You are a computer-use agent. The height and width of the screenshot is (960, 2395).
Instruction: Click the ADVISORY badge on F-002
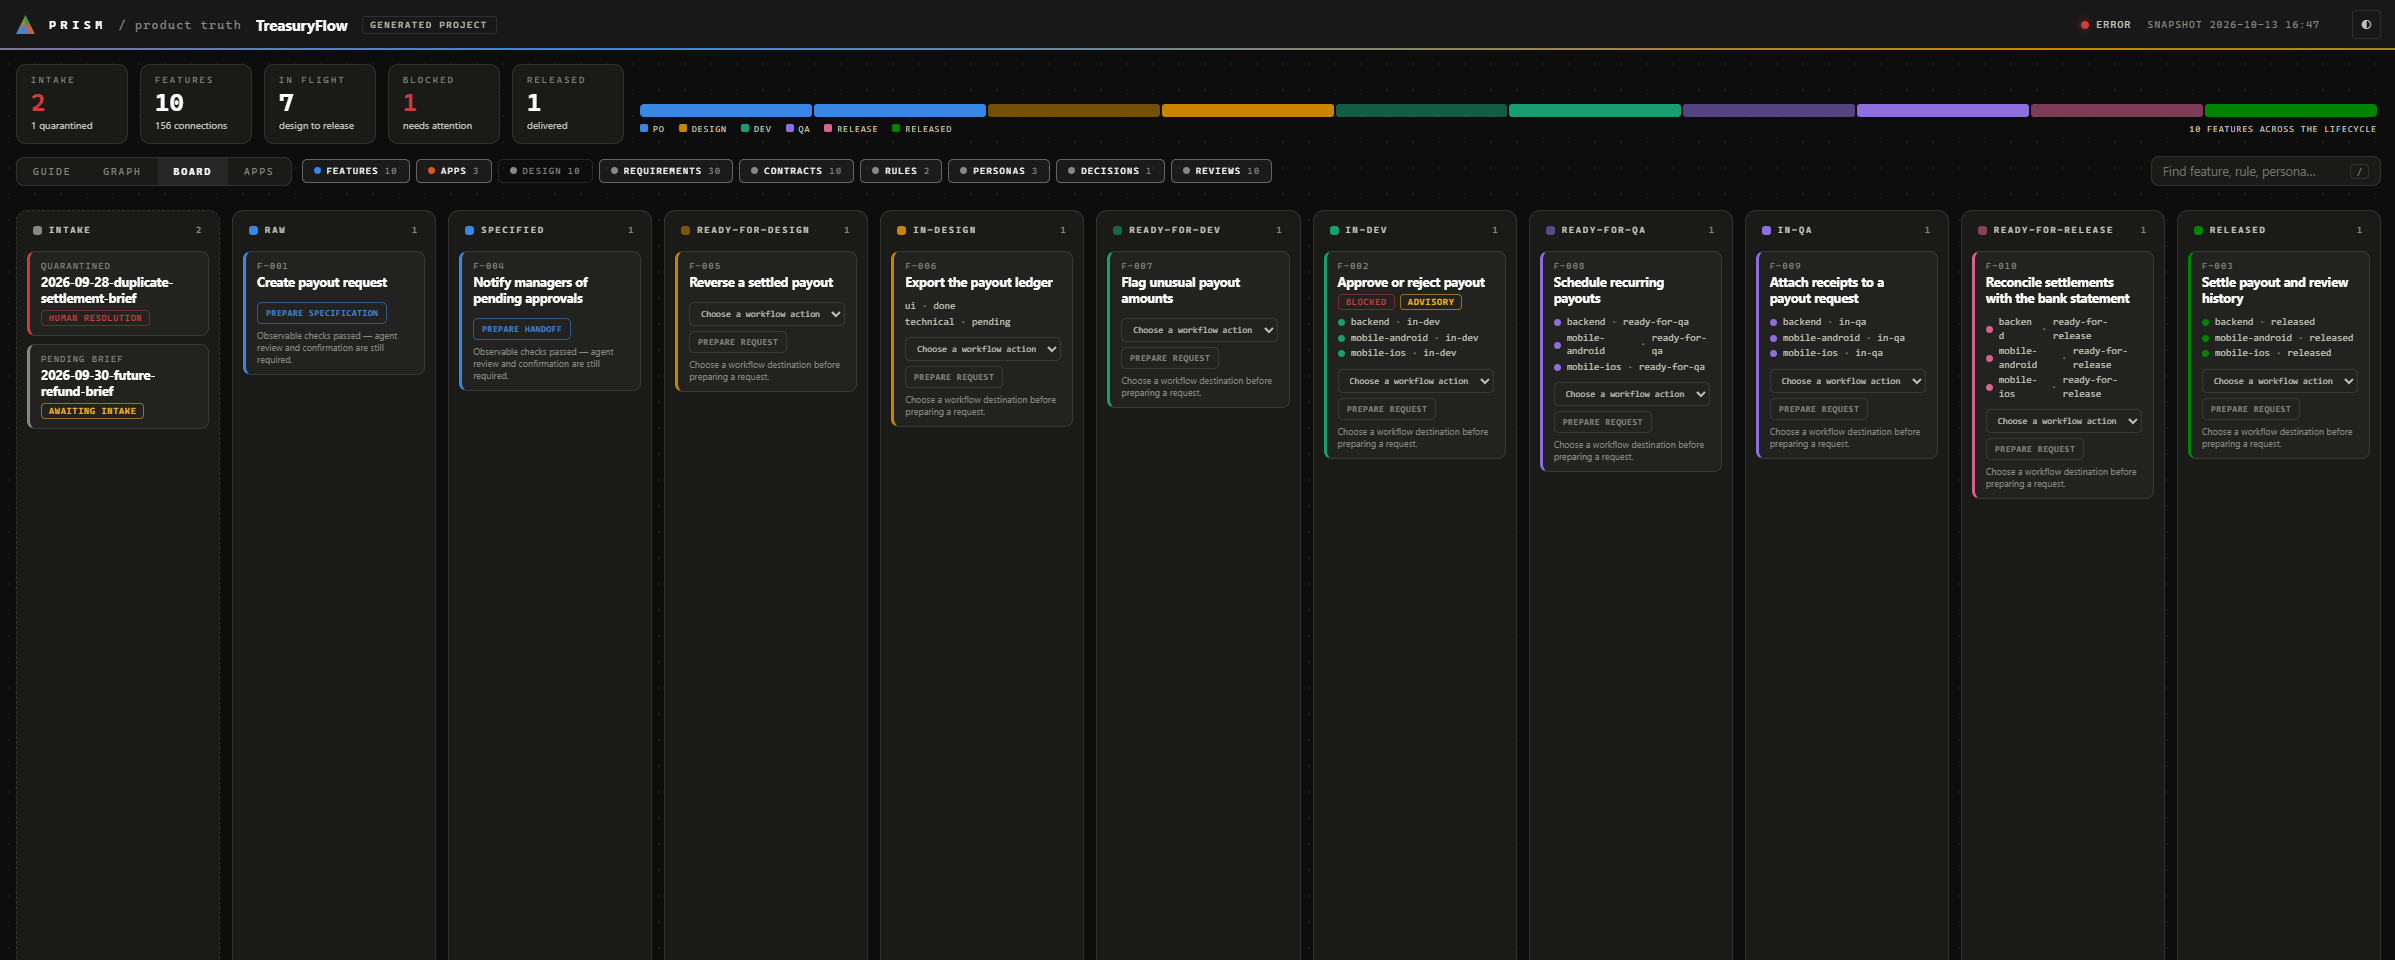1431,302
